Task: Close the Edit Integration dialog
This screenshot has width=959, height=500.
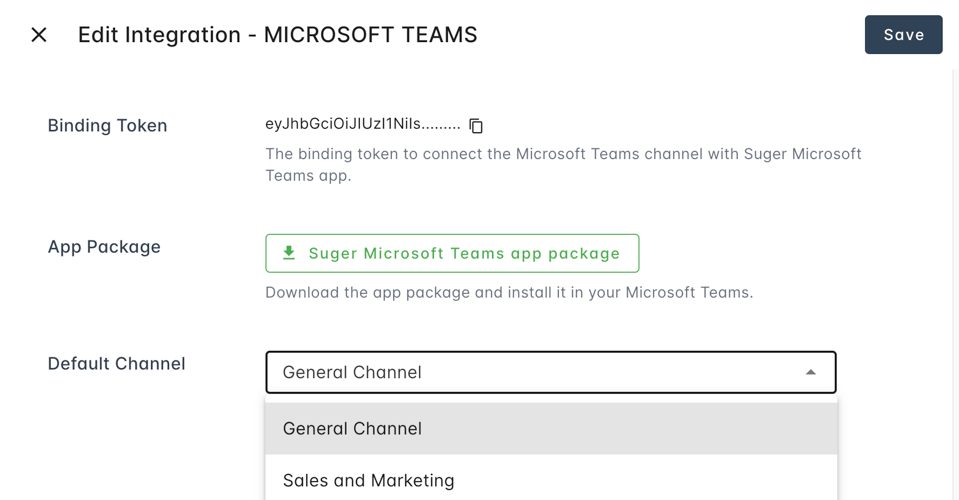Action: [x=39, y=35]
